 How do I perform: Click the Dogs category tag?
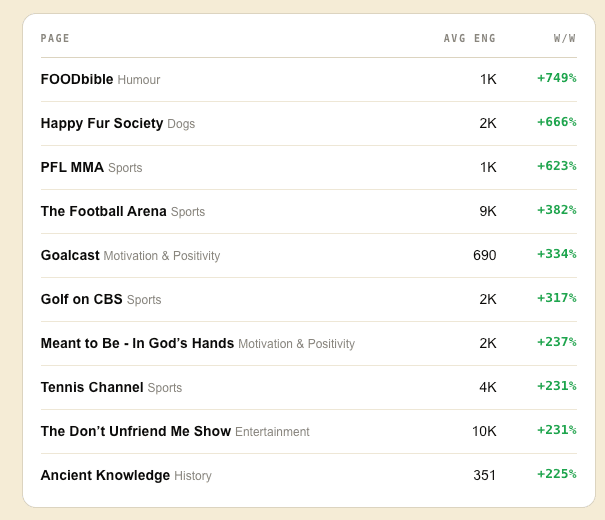coord(181,124)
